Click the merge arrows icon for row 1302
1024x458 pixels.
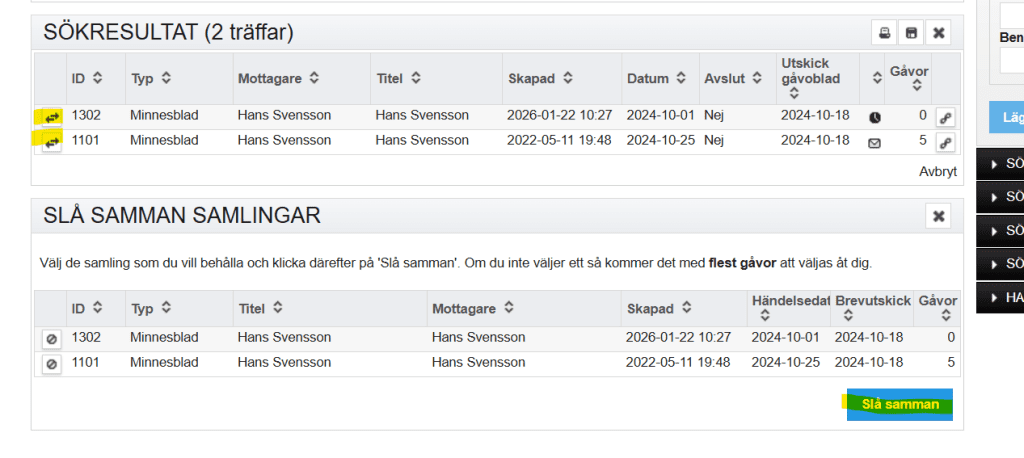tap(50, 116)
